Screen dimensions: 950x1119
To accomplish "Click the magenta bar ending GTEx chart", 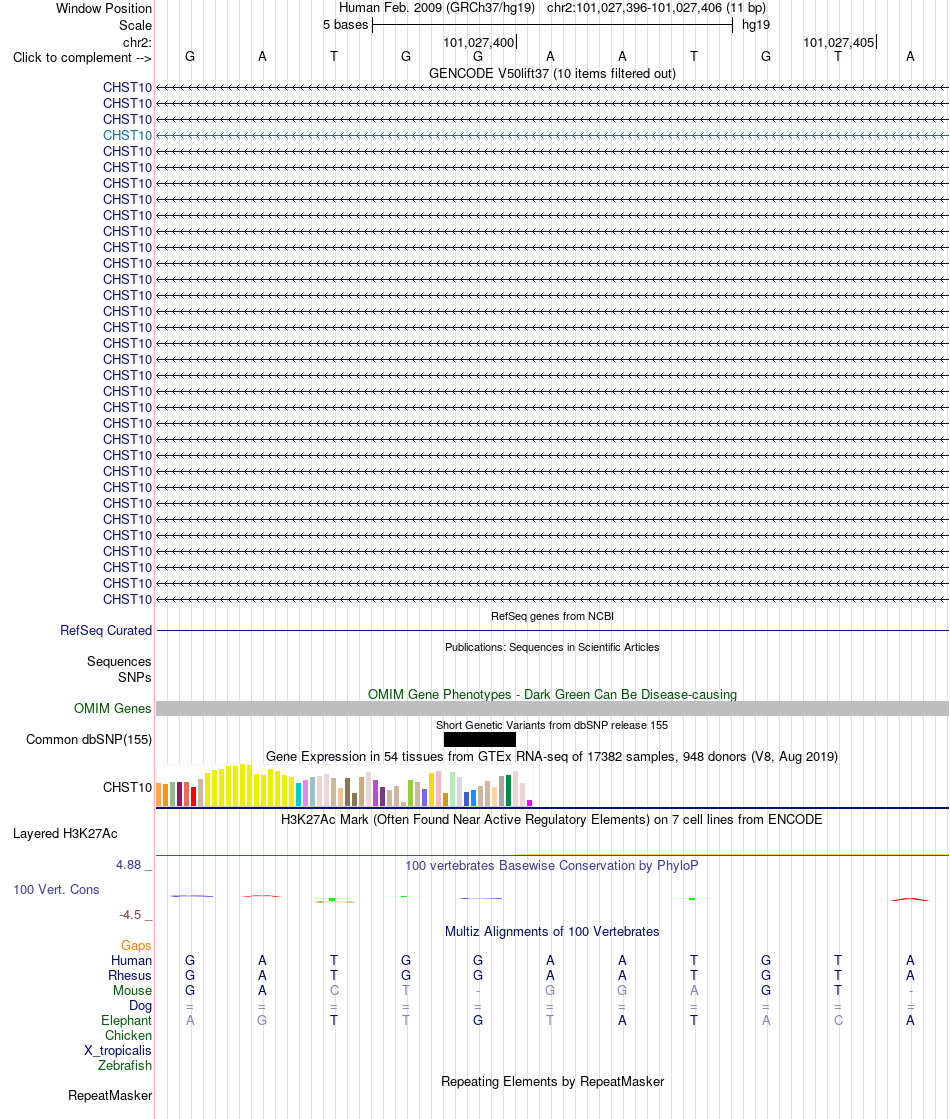I will click(530, 804).
